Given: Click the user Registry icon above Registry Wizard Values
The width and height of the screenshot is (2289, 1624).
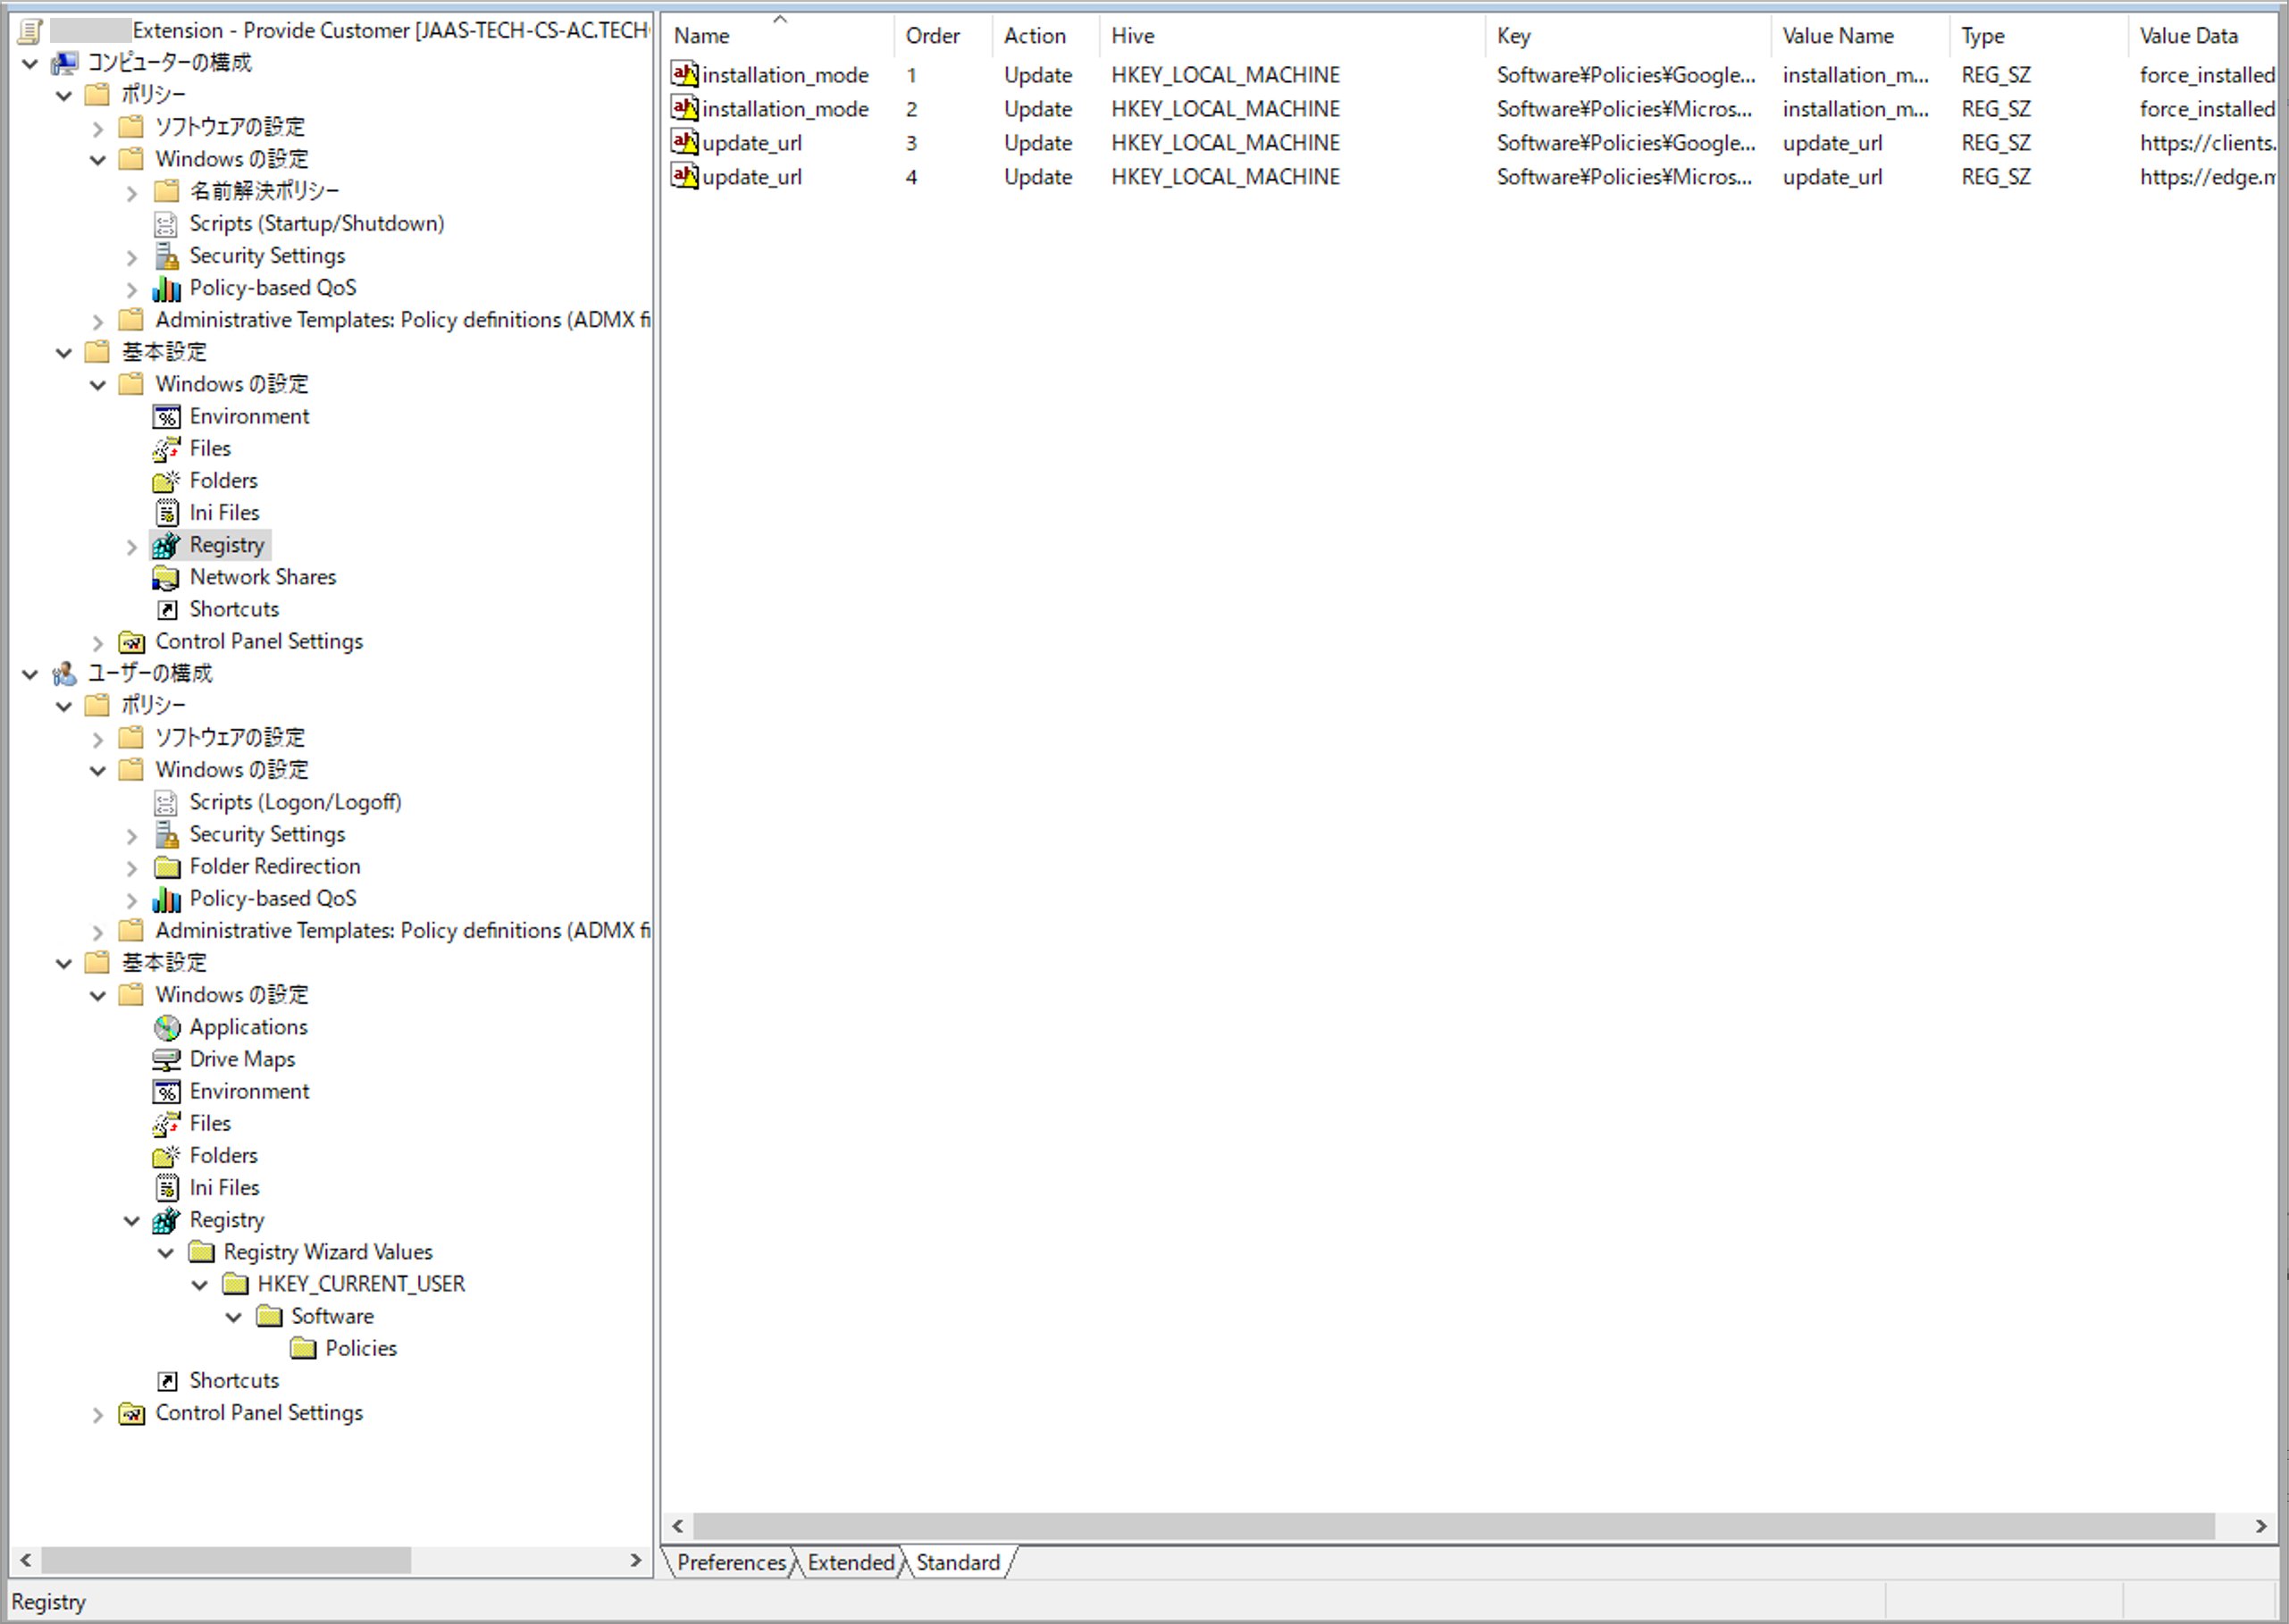Looking at the screenshot, I should [166, 1221].
